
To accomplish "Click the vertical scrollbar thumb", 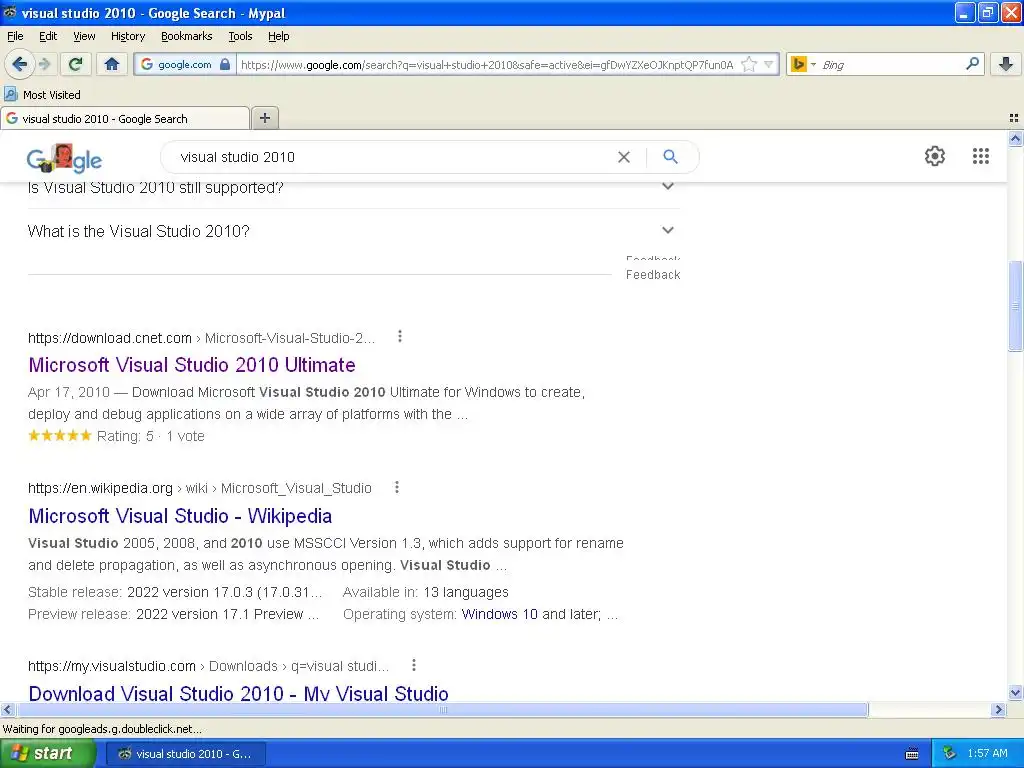I will point(1015,306).
